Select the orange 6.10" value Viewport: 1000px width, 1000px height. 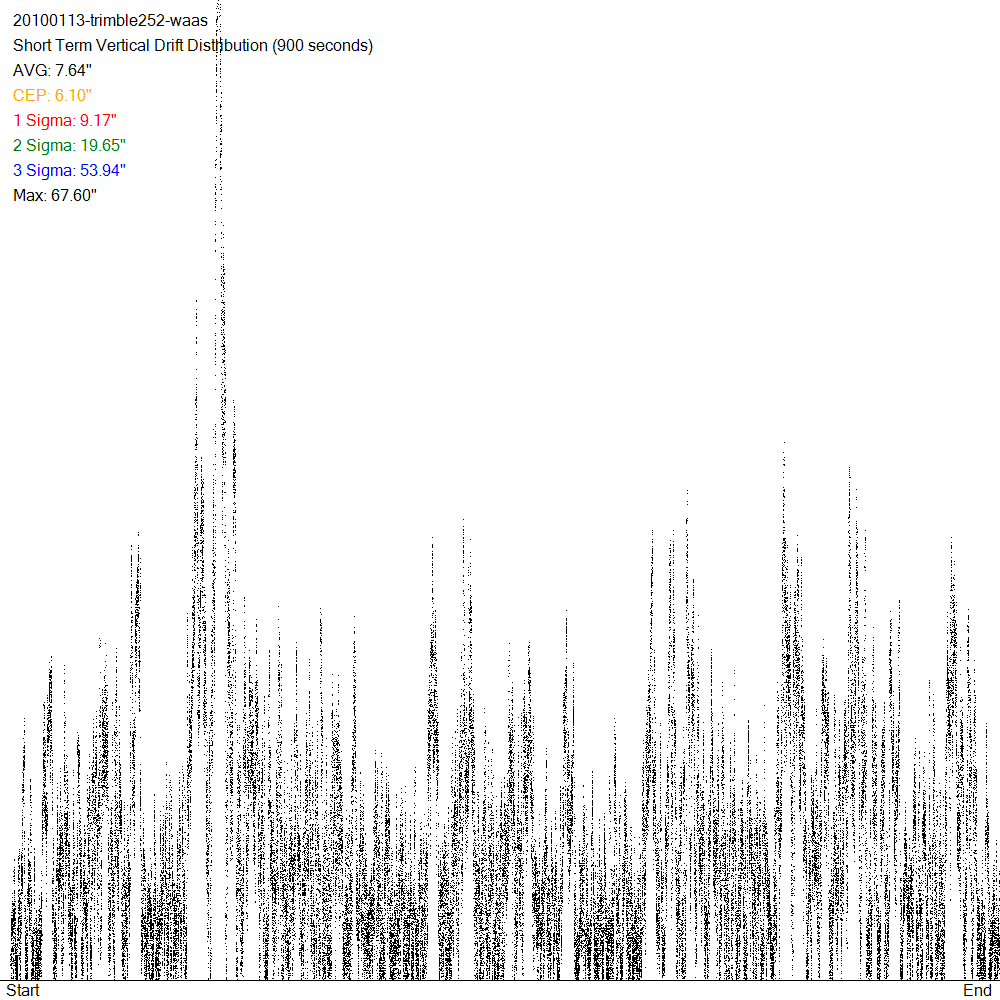73,96
